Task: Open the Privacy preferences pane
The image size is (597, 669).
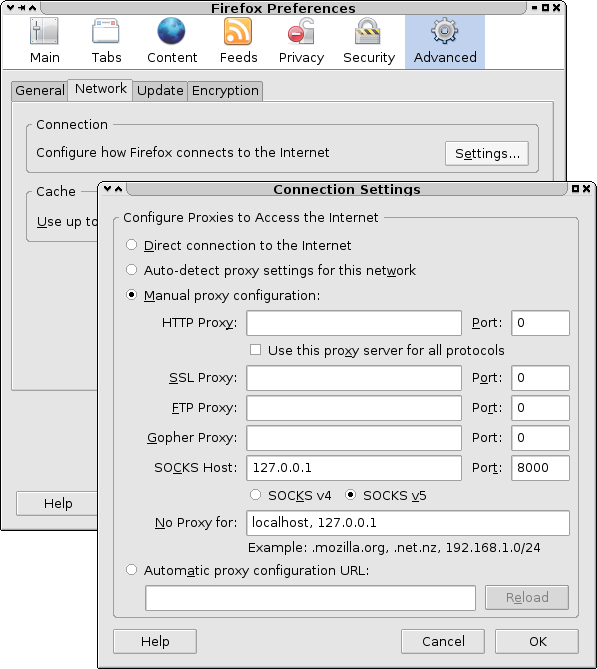Action: pyautogui.click(x=301, y=41)
